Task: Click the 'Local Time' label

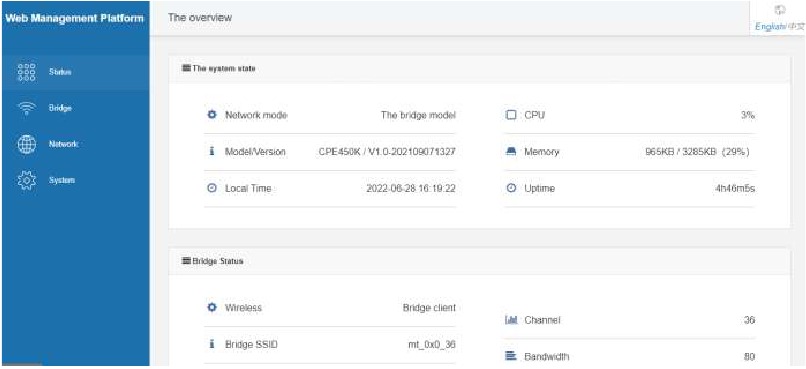Action: click(248, 188)
